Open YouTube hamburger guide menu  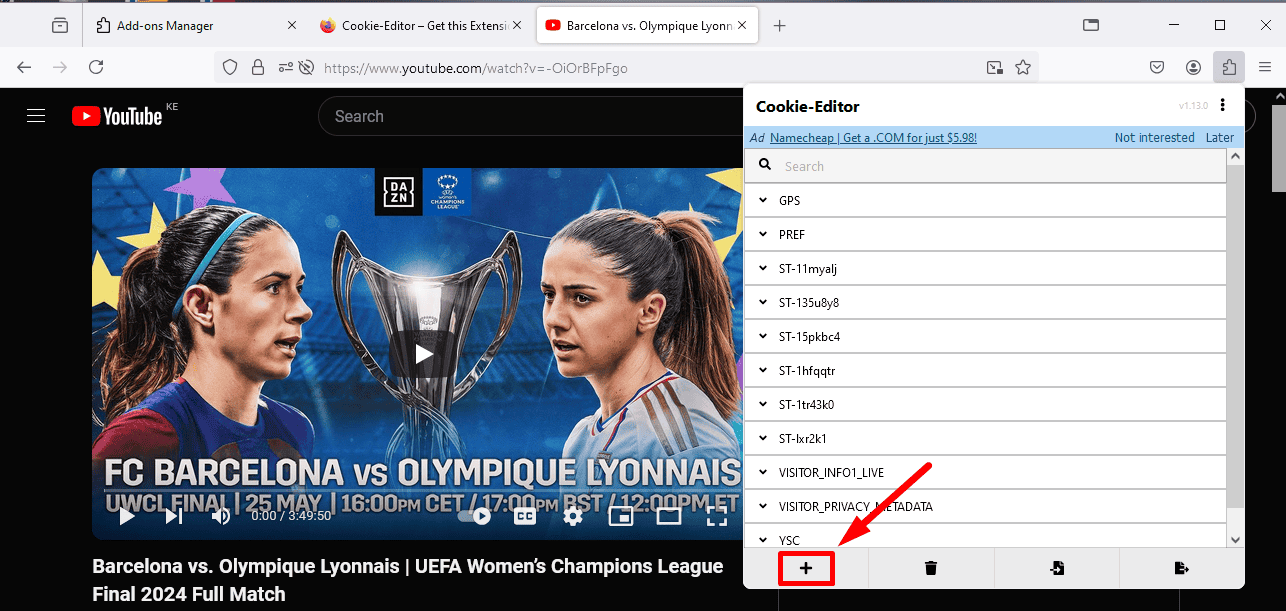pos(37,116)
